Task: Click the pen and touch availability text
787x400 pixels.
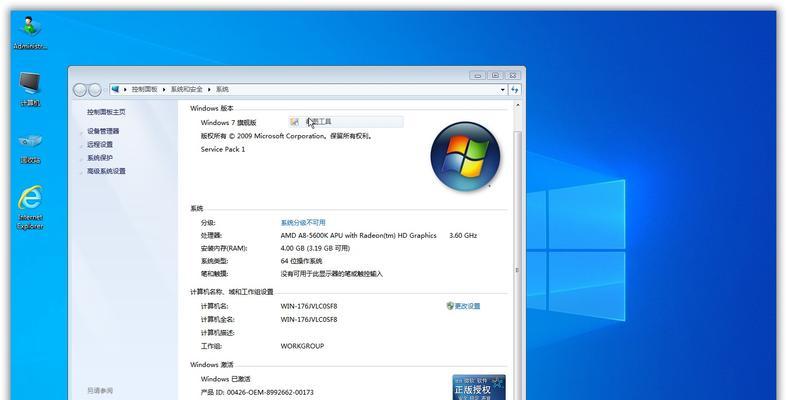Action: tap(331, 274)
